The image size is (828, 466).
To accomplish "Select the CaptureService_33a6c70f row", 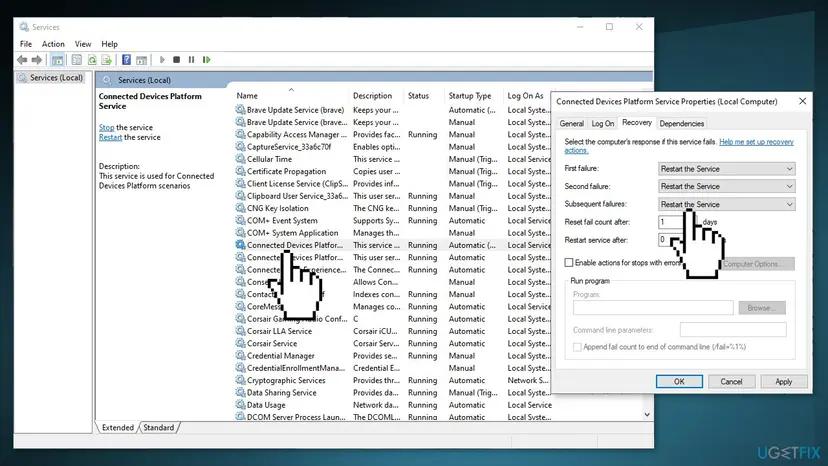I will click(x=393, y=146).
